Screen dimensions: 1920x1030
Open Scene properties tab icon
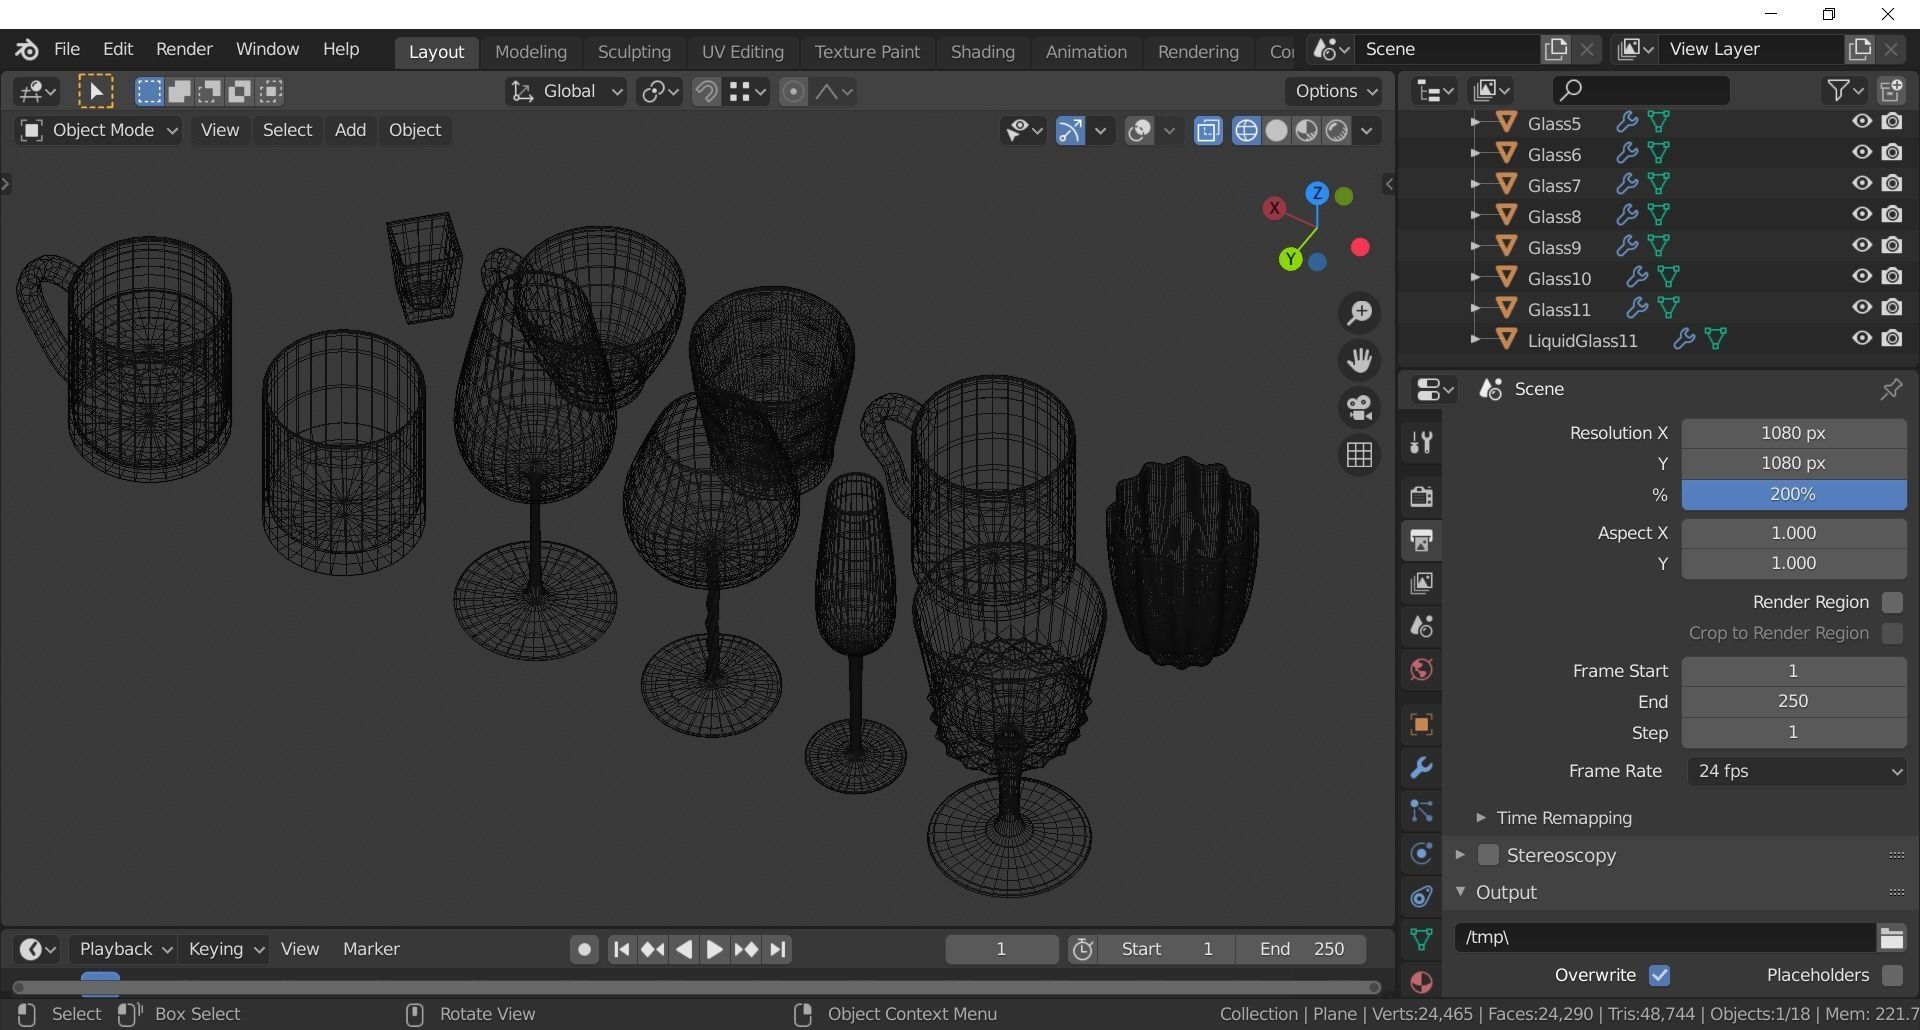[1421, 626]
